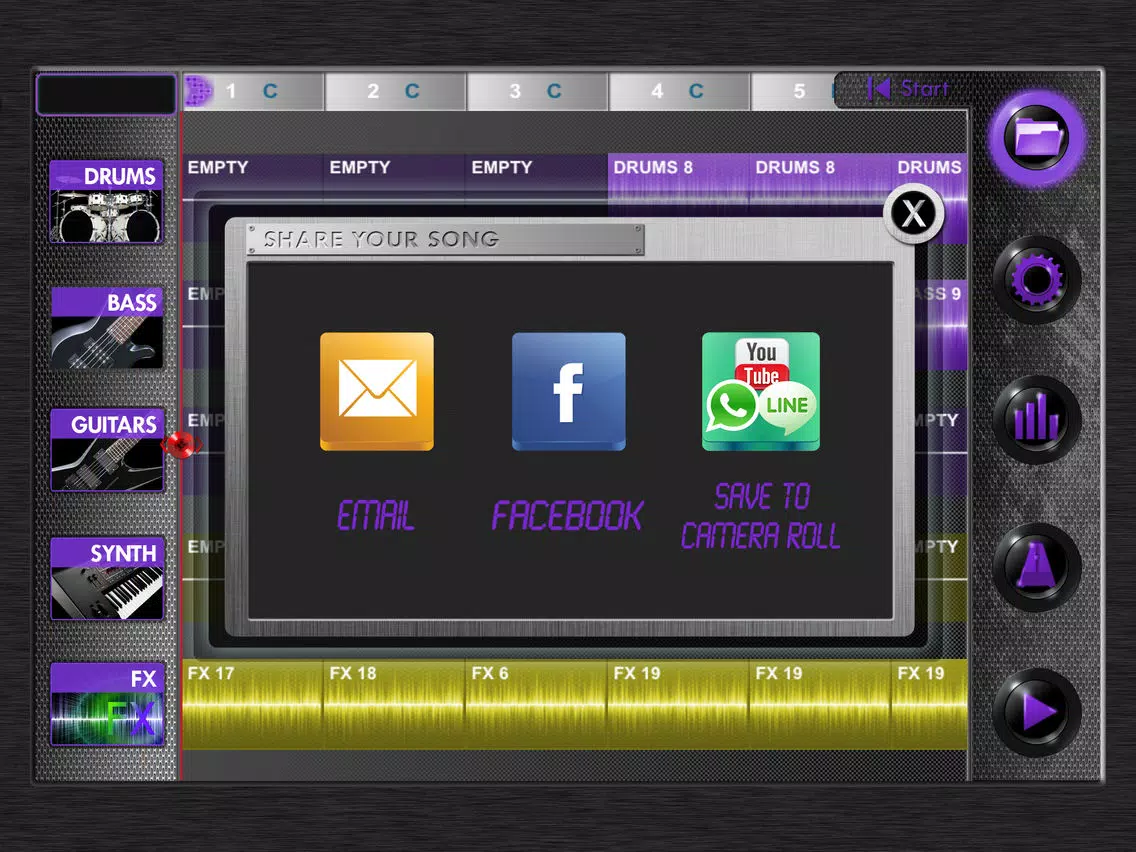Select the FX 18 loop cell
This screenshot has width=1136, height=852.
click(394, 704)
